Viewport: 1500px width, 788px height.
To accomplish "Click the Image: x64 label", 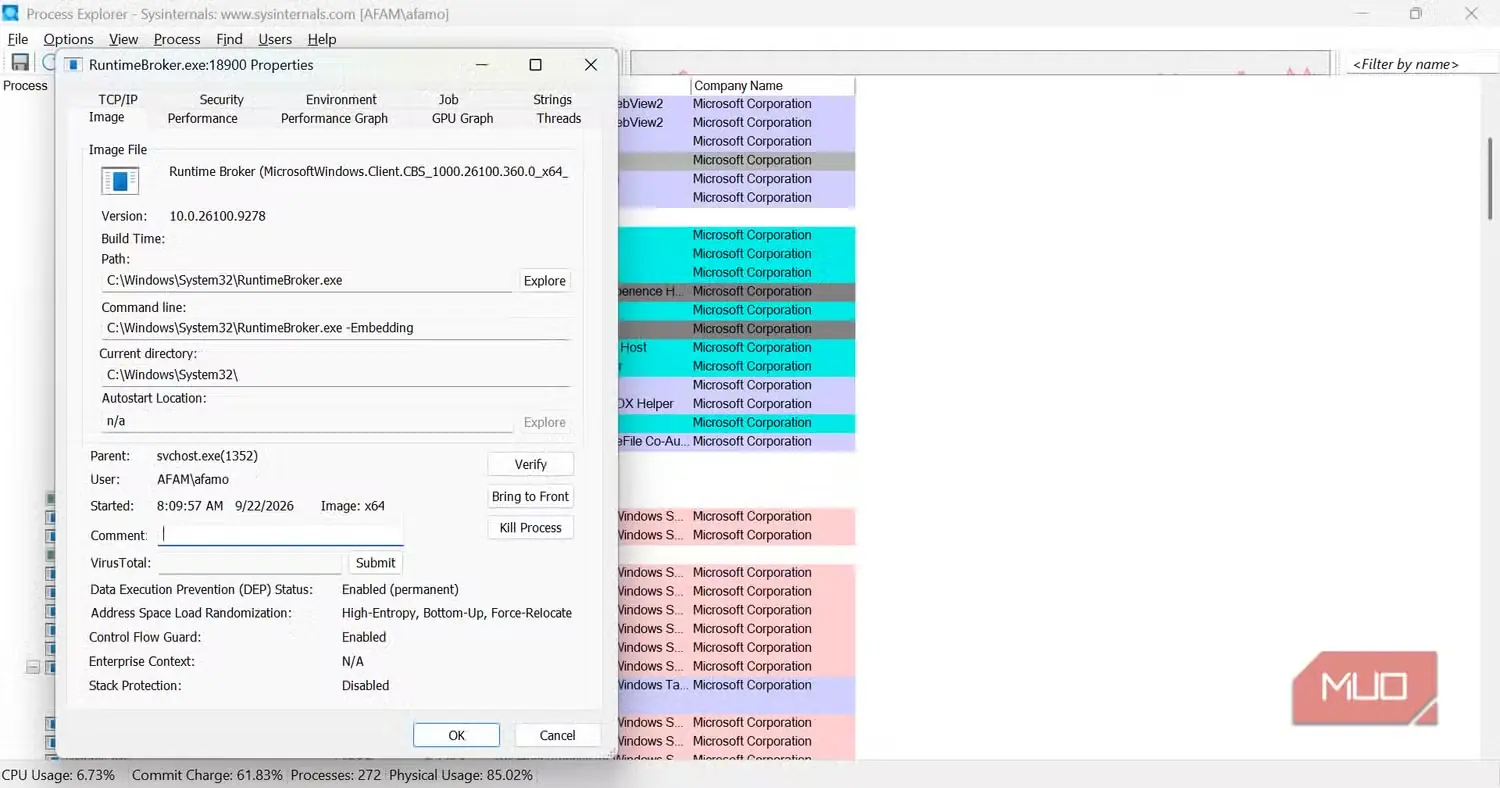I will click(x=353, y=506).
